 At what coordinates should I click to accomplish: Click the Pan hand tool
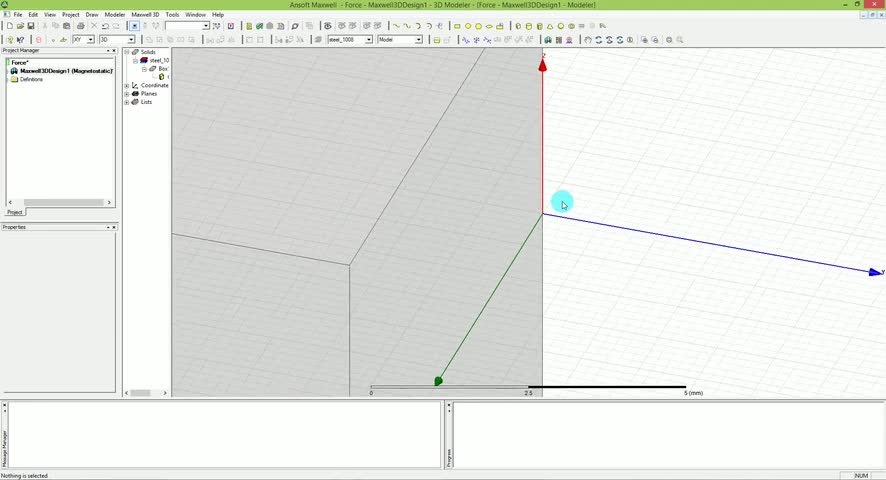click(x=588, y=40)
